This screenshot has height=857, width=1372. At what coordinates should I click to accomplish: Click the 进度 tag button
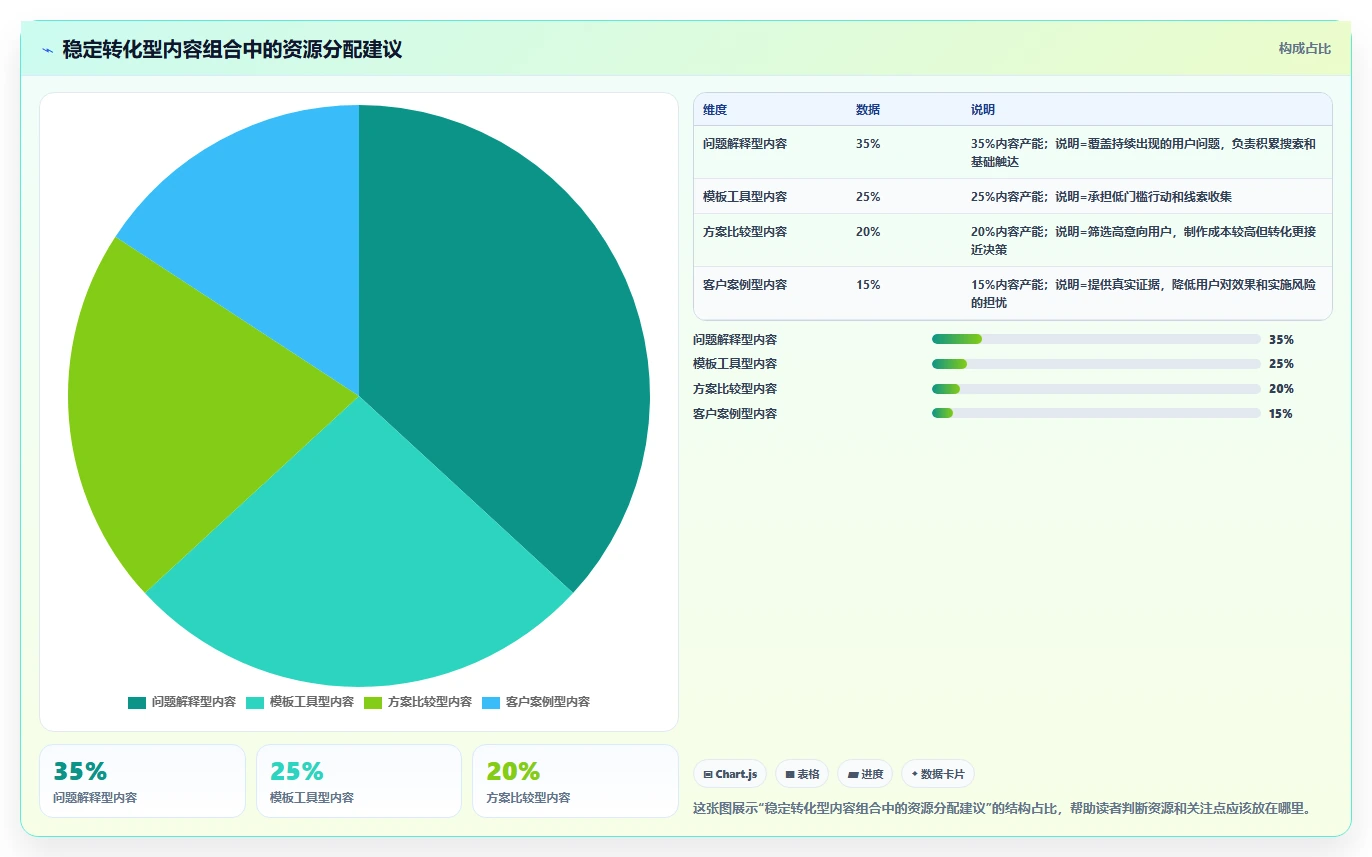[x=865, y=774]
